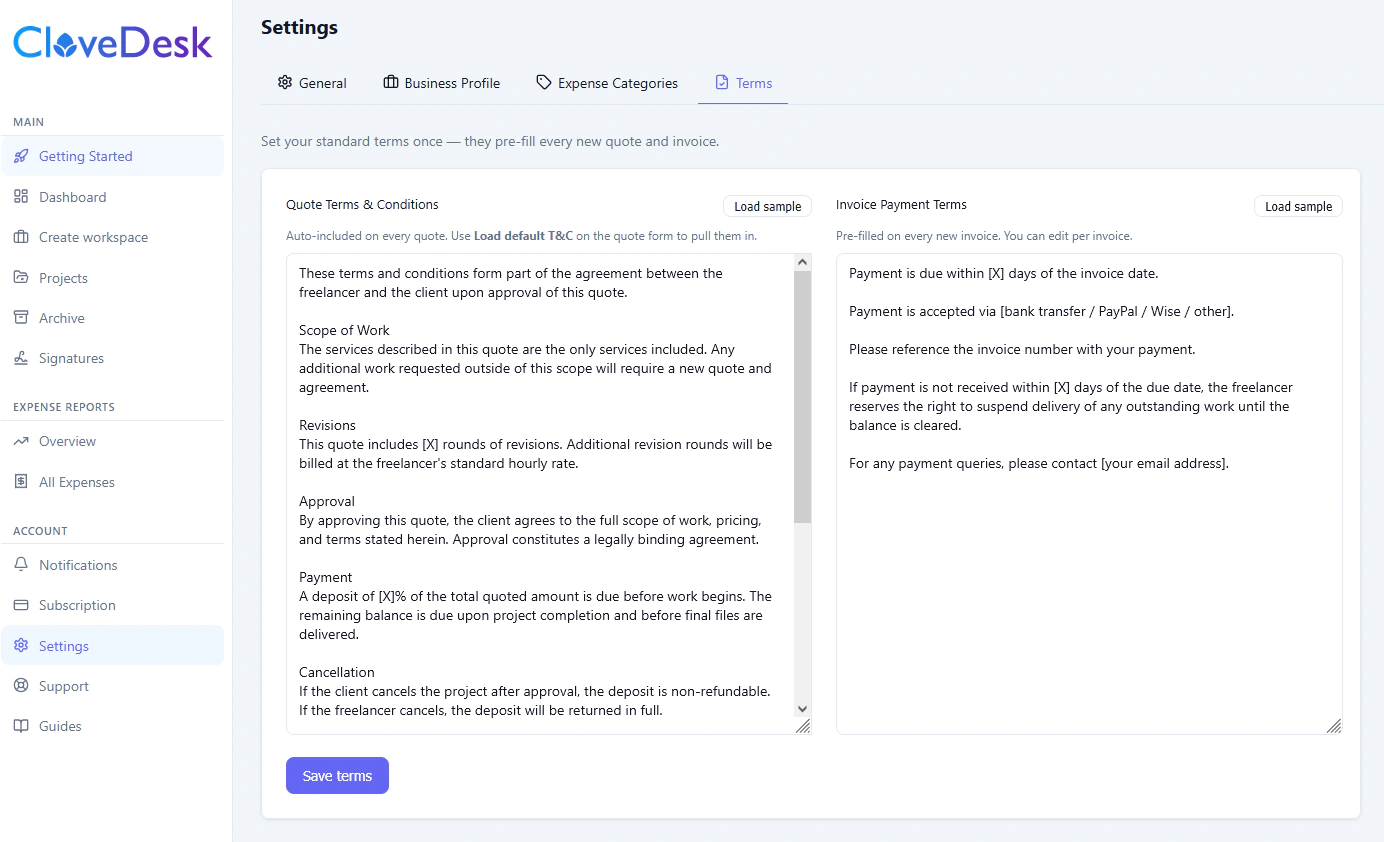Open the General settings tab

[312, 83]
